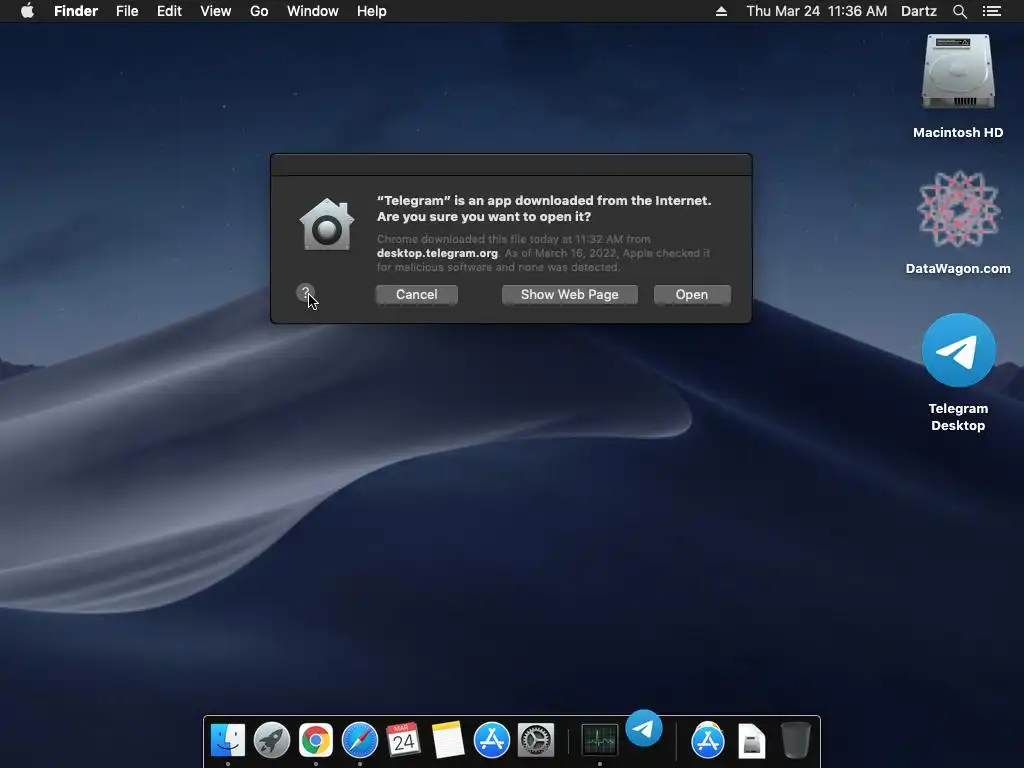Click the help question mark button
This screenshot has width=1024, height=768.
pyautogui.click(x=305, y=293)
